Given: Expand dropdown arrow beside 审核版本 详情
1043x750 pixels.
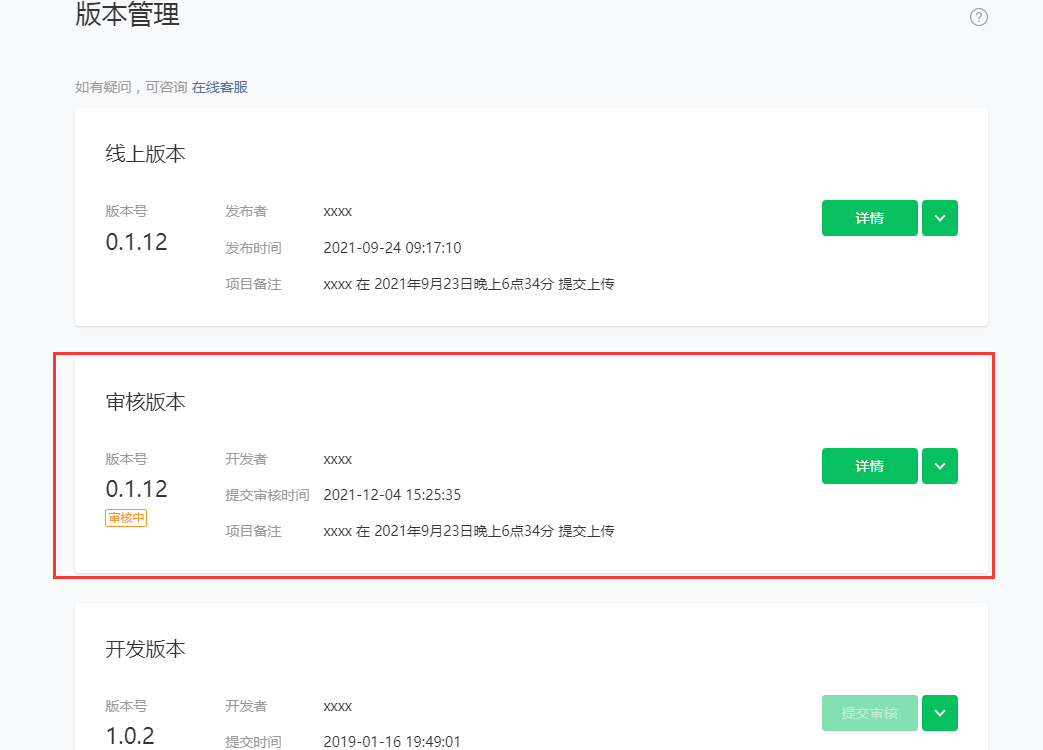Looking at the screenshot, I should [x=940, y=466].
